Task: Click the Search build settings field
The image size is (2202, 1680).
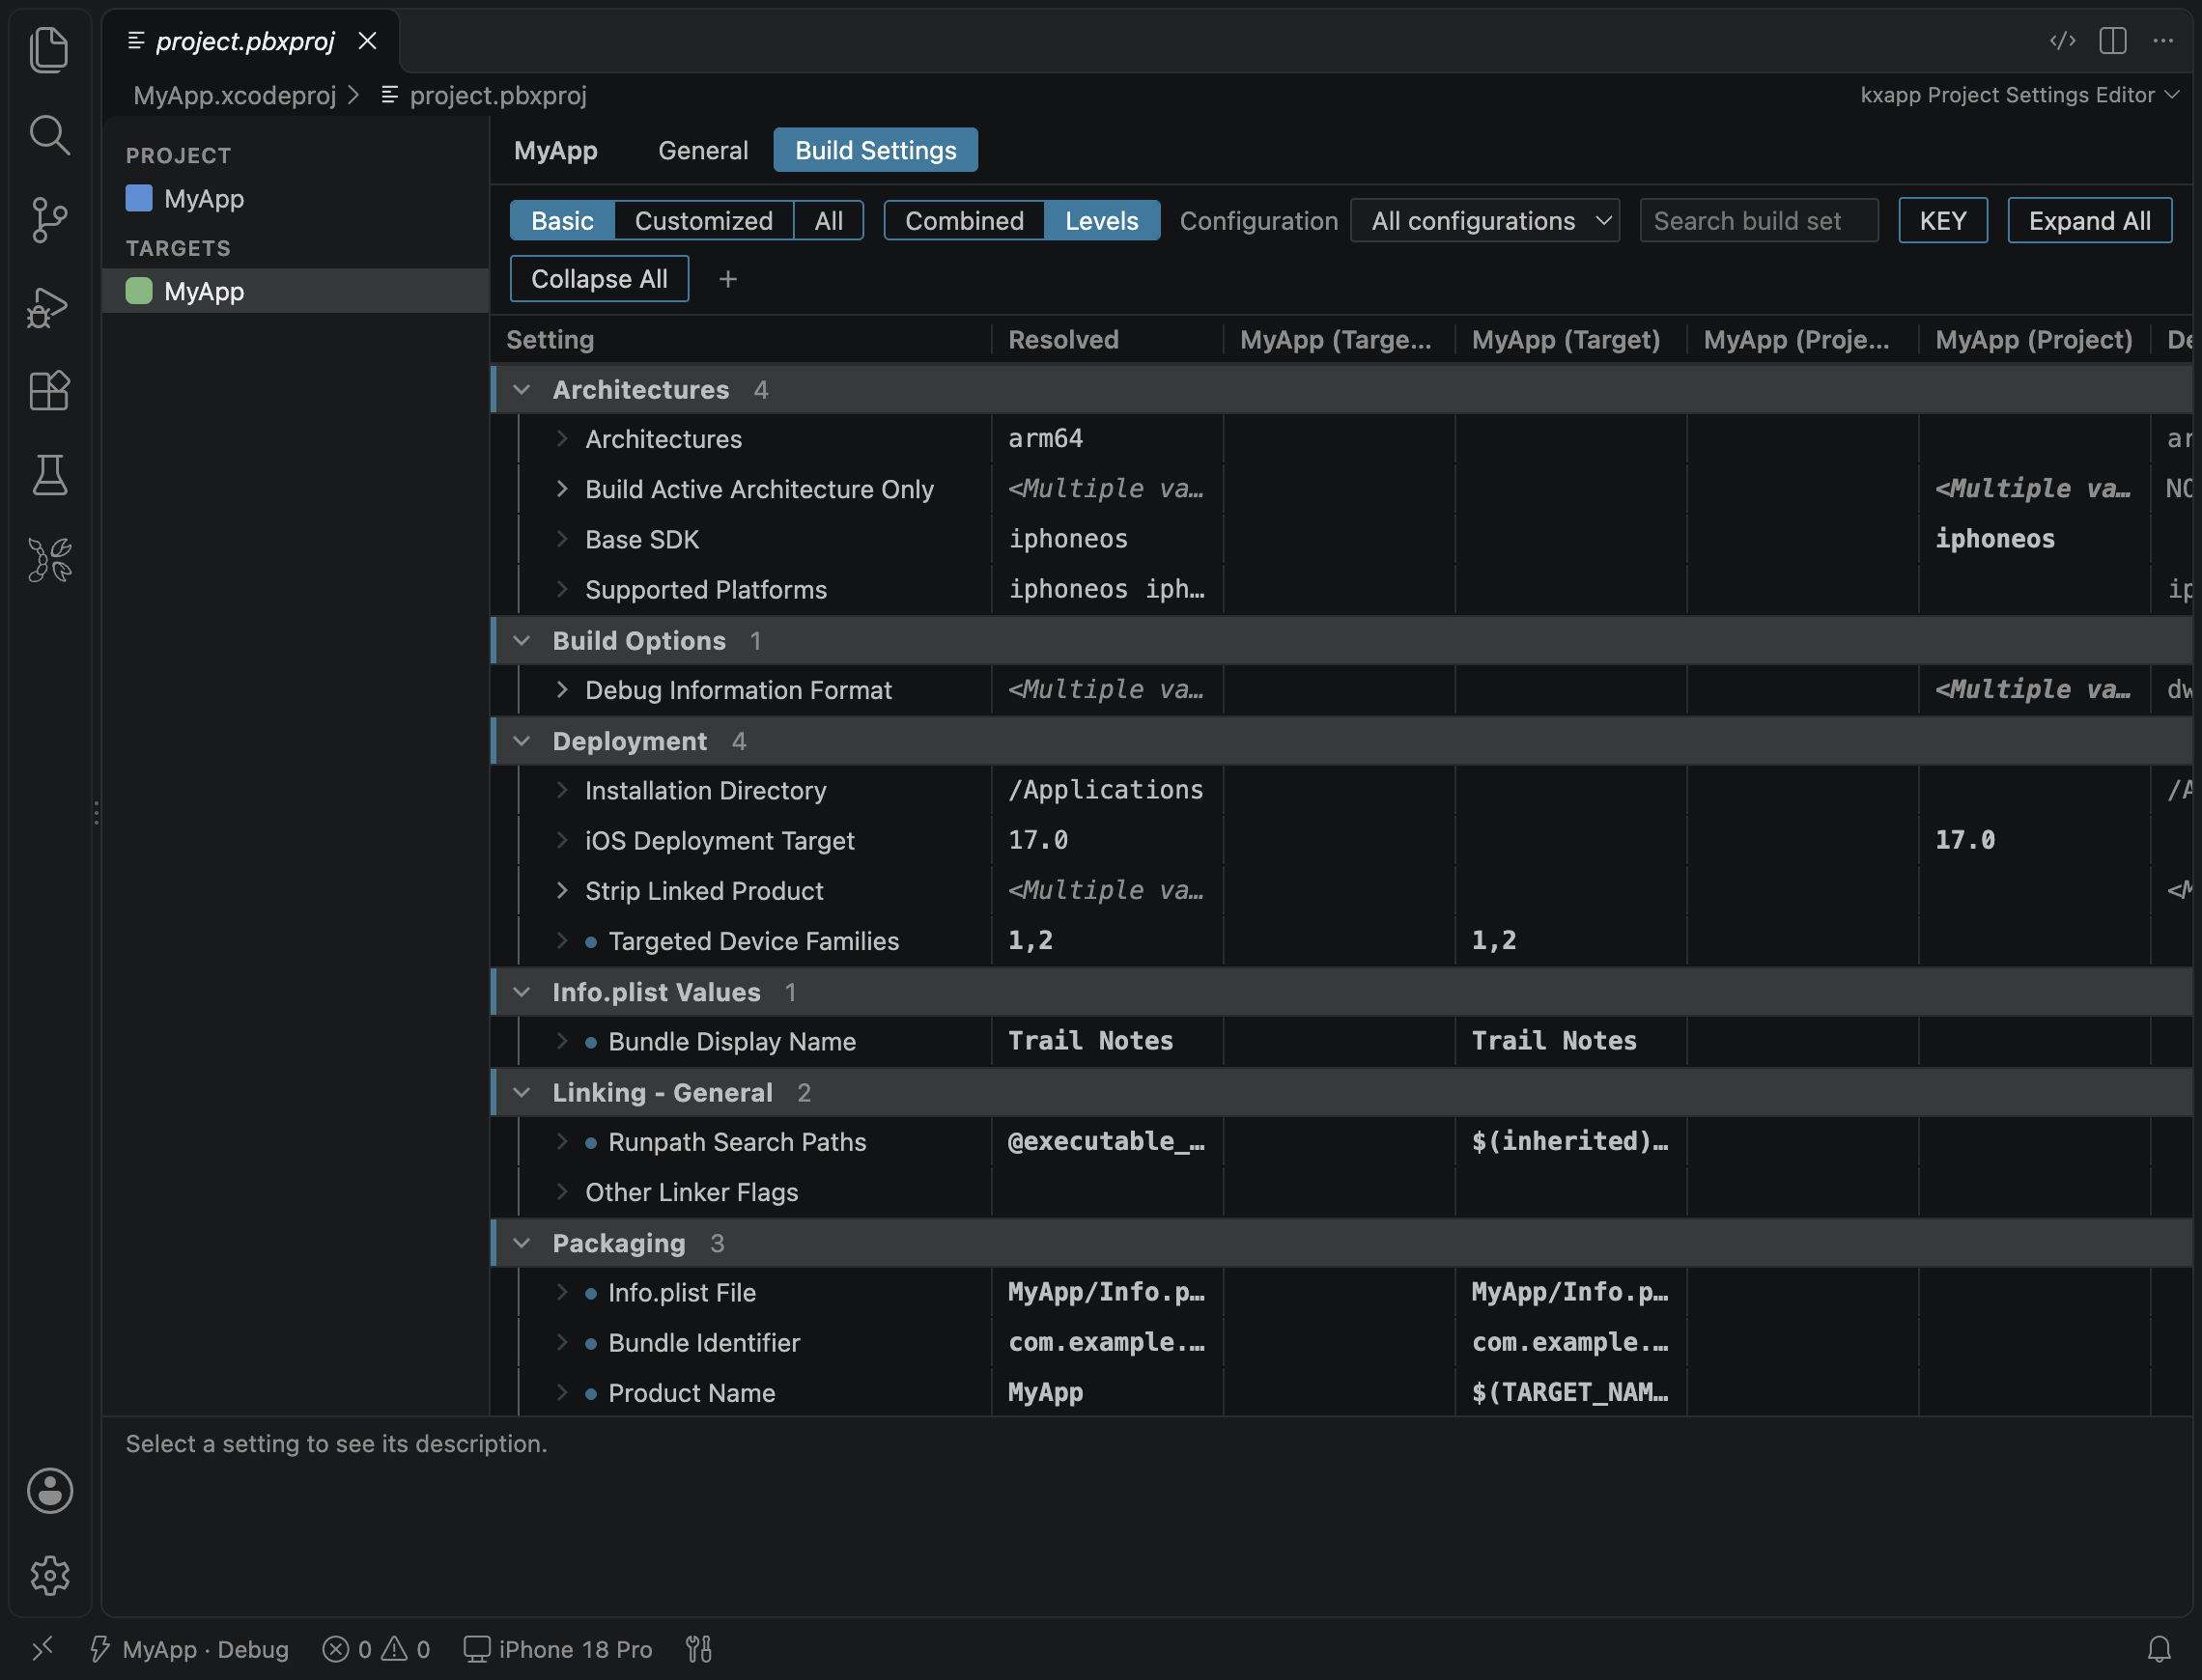Action: coord(1758,220)
